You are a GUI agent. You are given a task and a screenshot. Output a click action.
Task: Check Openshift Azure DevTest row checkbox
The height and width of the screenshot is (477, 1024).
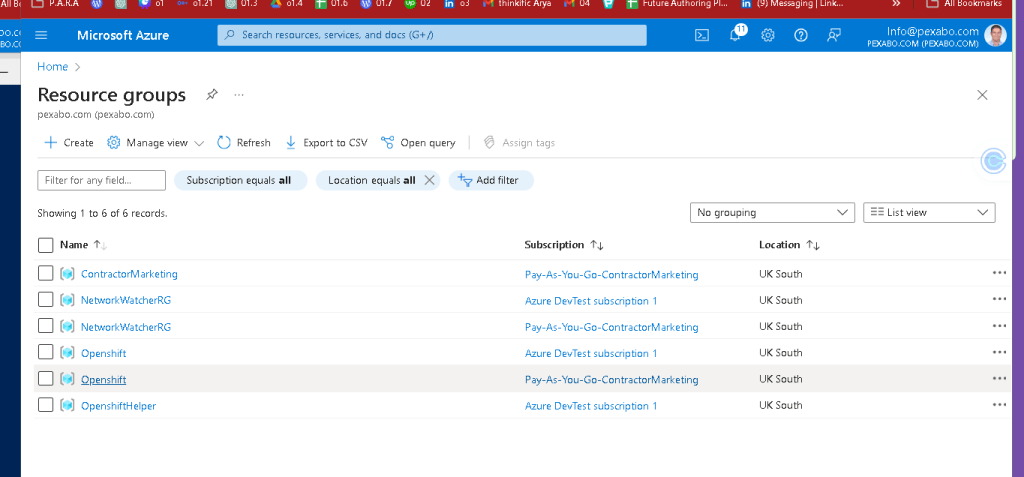pos(46,352)
